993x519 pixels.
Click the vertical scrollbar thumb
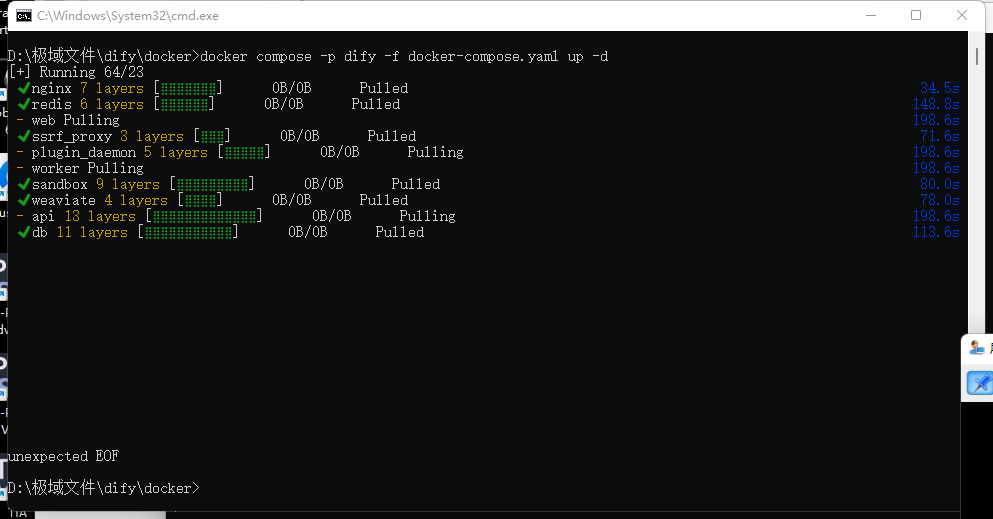tap(977, 56)
